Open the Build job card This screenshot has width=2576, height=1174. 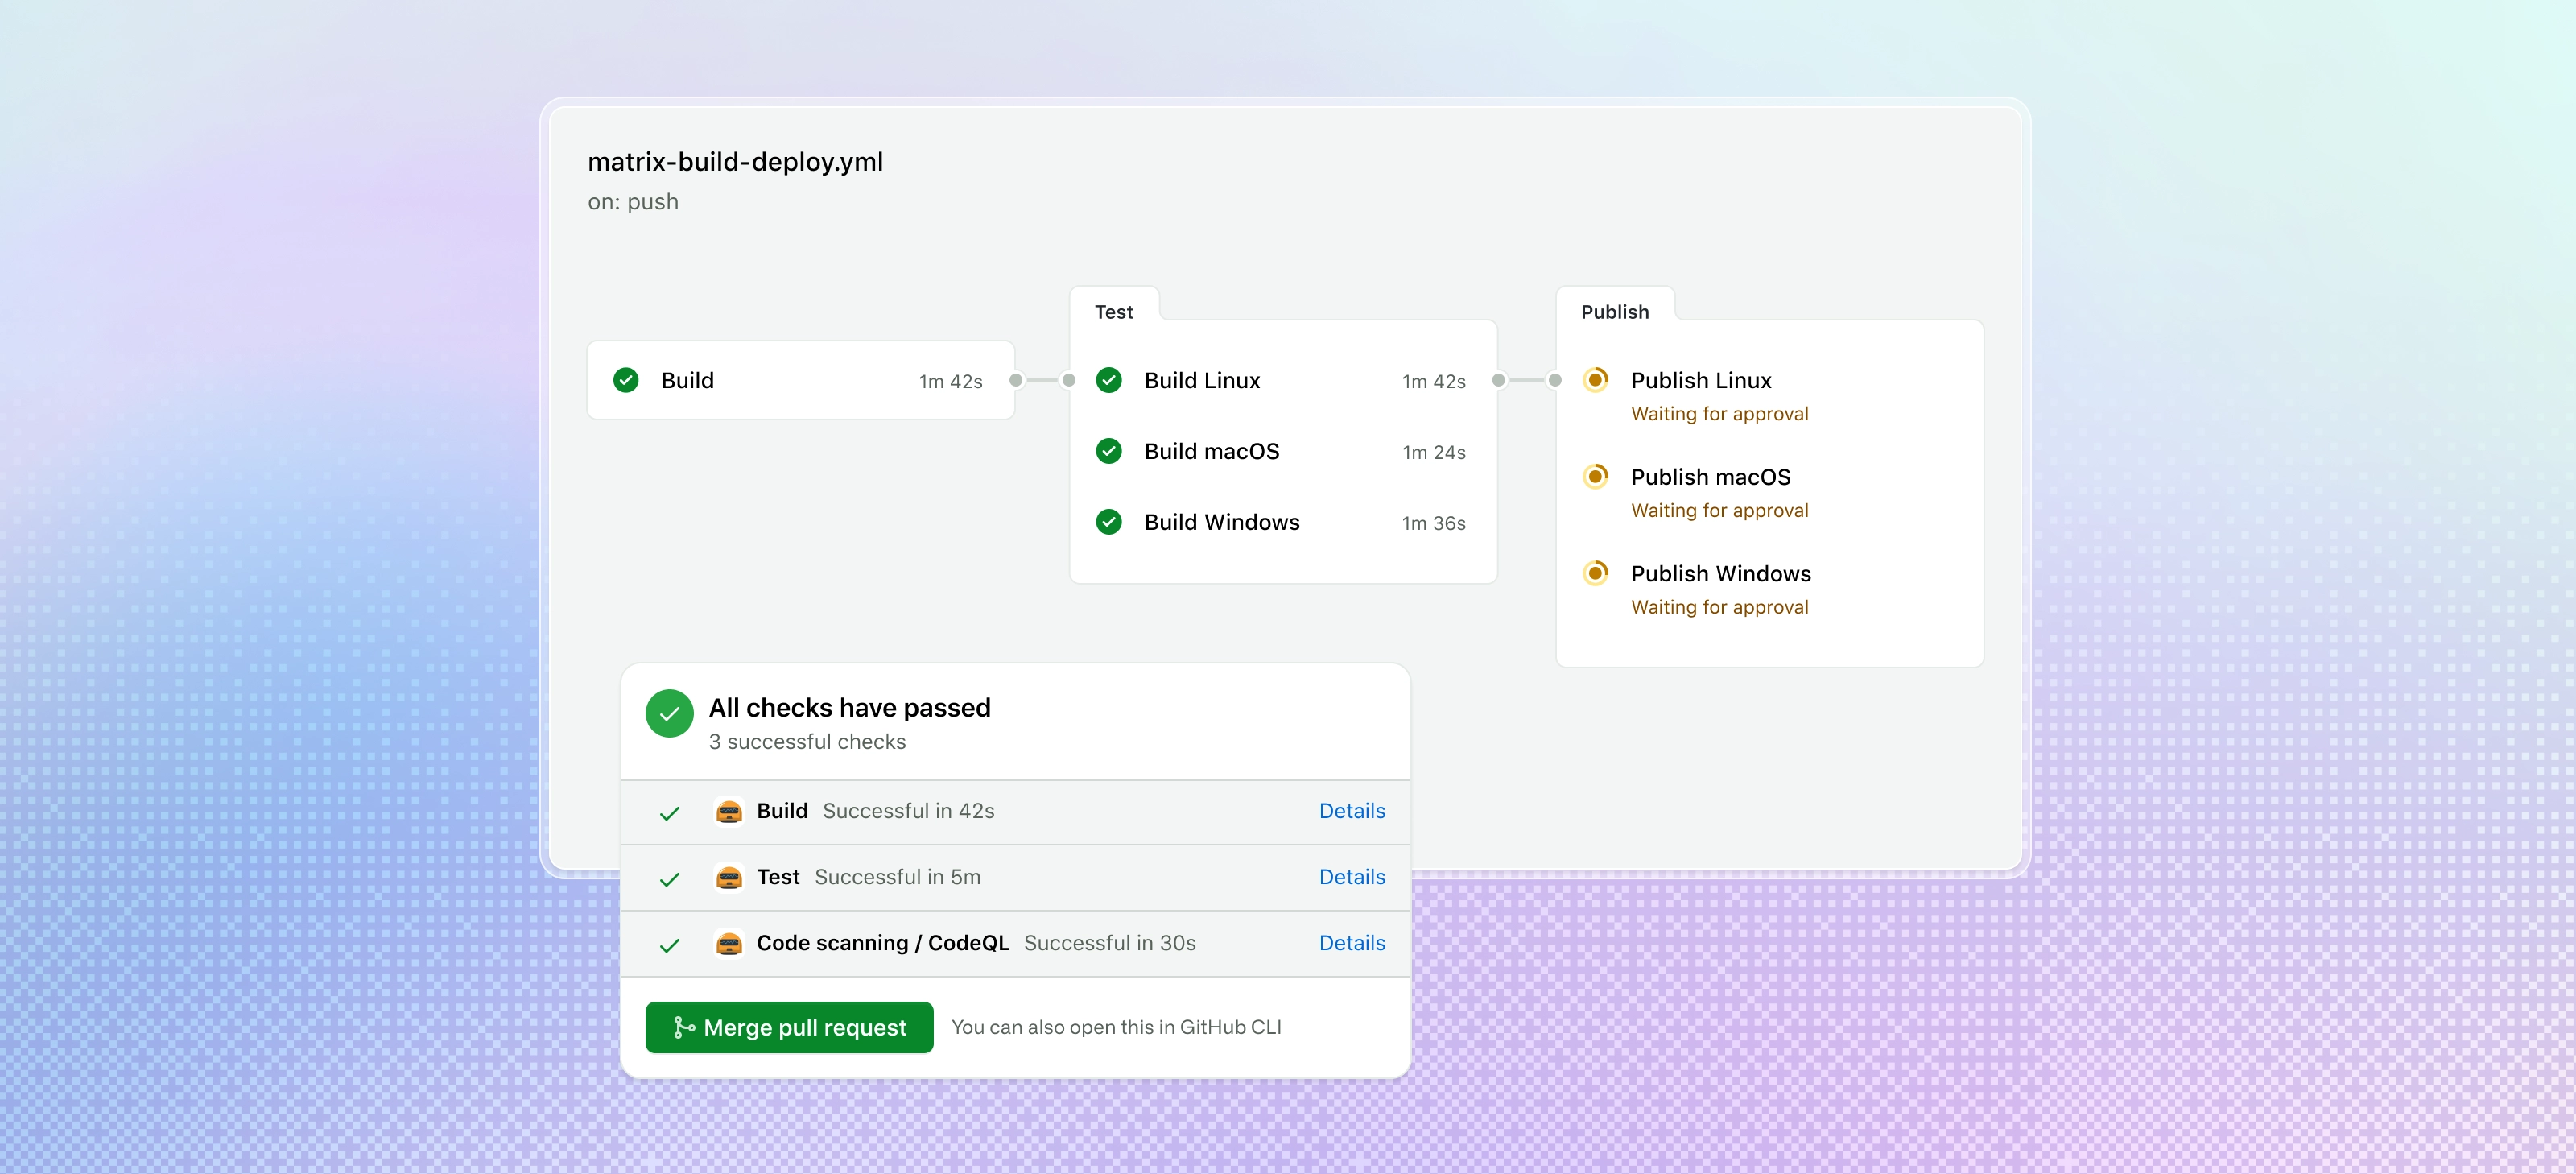tap(801, 380)
